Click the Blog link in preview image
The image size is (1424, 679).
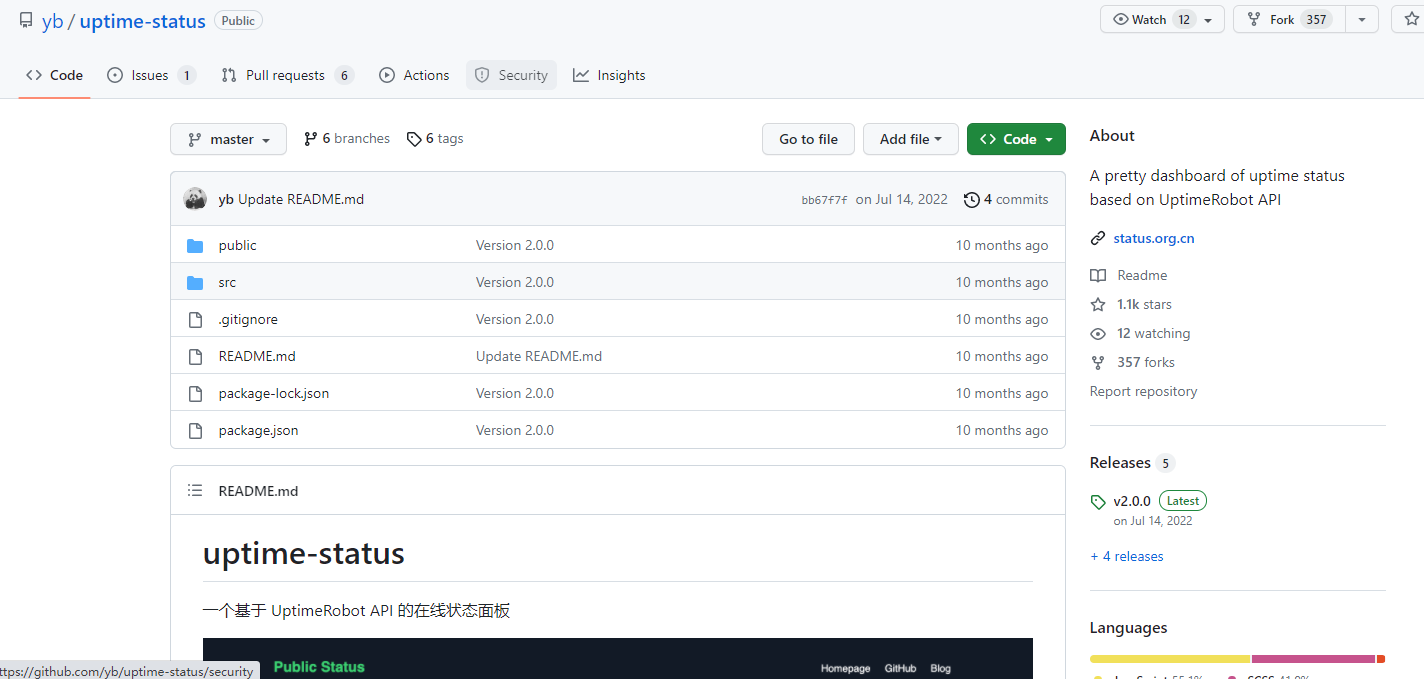pos(940,668)
